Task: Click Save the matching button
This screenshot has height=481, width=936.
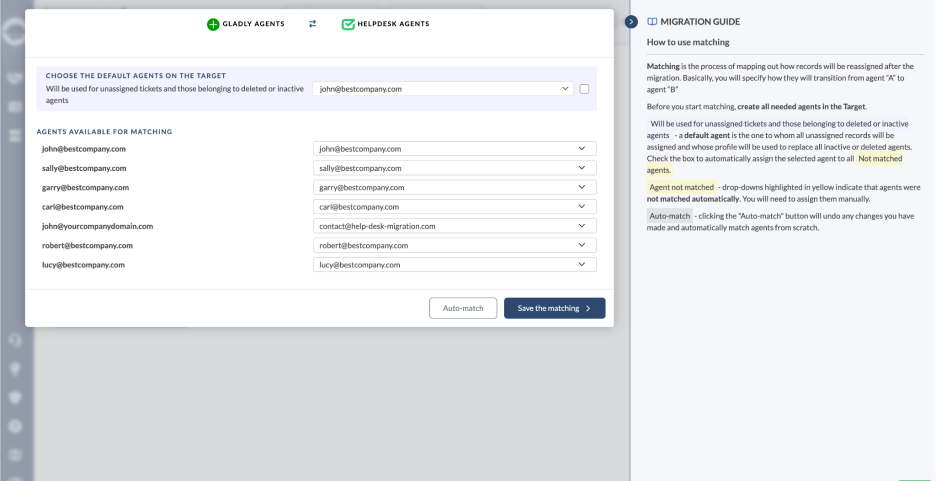Action: [555, 309]
